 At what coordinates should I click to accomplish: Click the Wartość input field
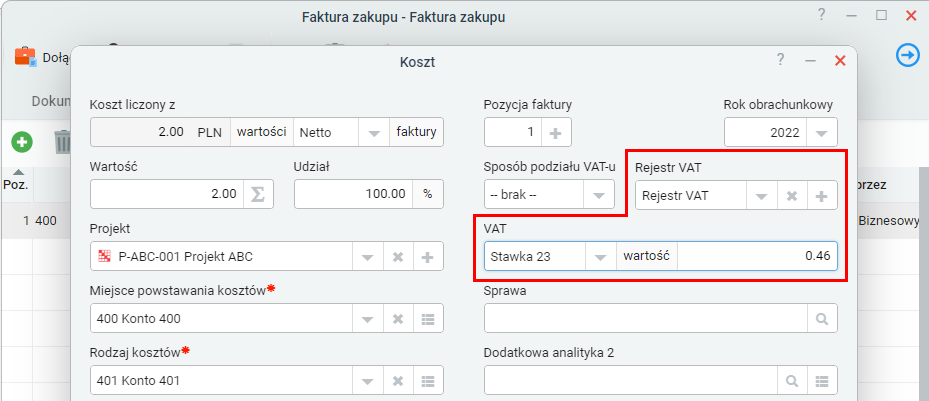click(166, 194)
